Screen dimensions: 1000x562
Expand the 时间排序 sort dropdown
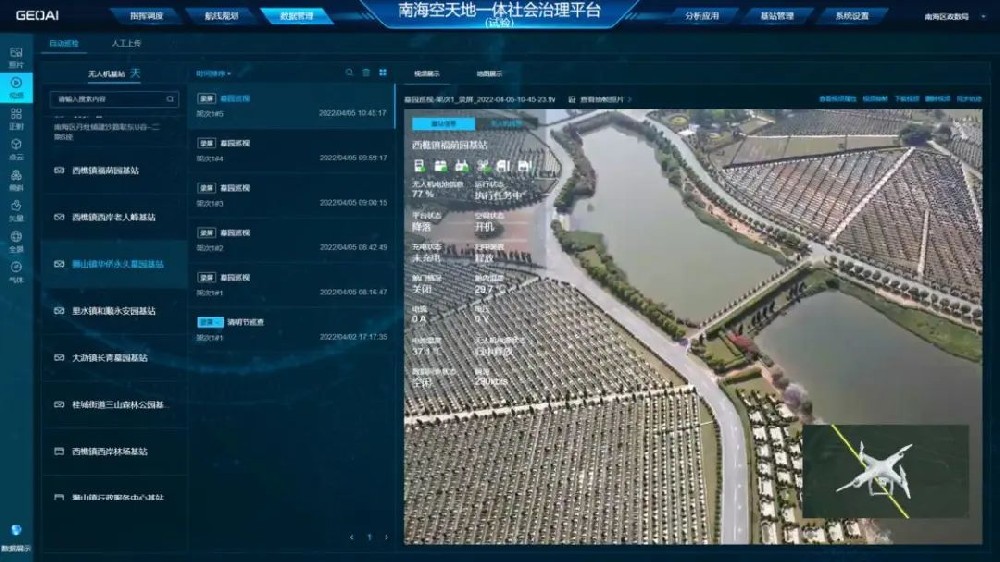pyautogui.click(x=213, y=73)
